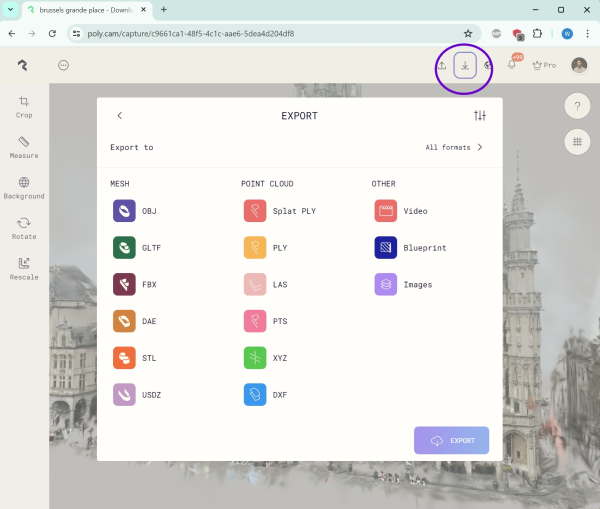Toggle the grid view button
This screenshot has height=509, width=600.
[x=578, y=143]
